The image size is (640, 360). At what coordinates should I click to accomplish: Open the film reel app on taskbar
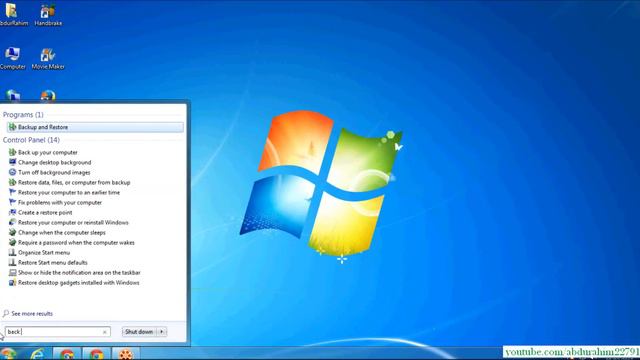pyautogui.click(x=126, y=353)
